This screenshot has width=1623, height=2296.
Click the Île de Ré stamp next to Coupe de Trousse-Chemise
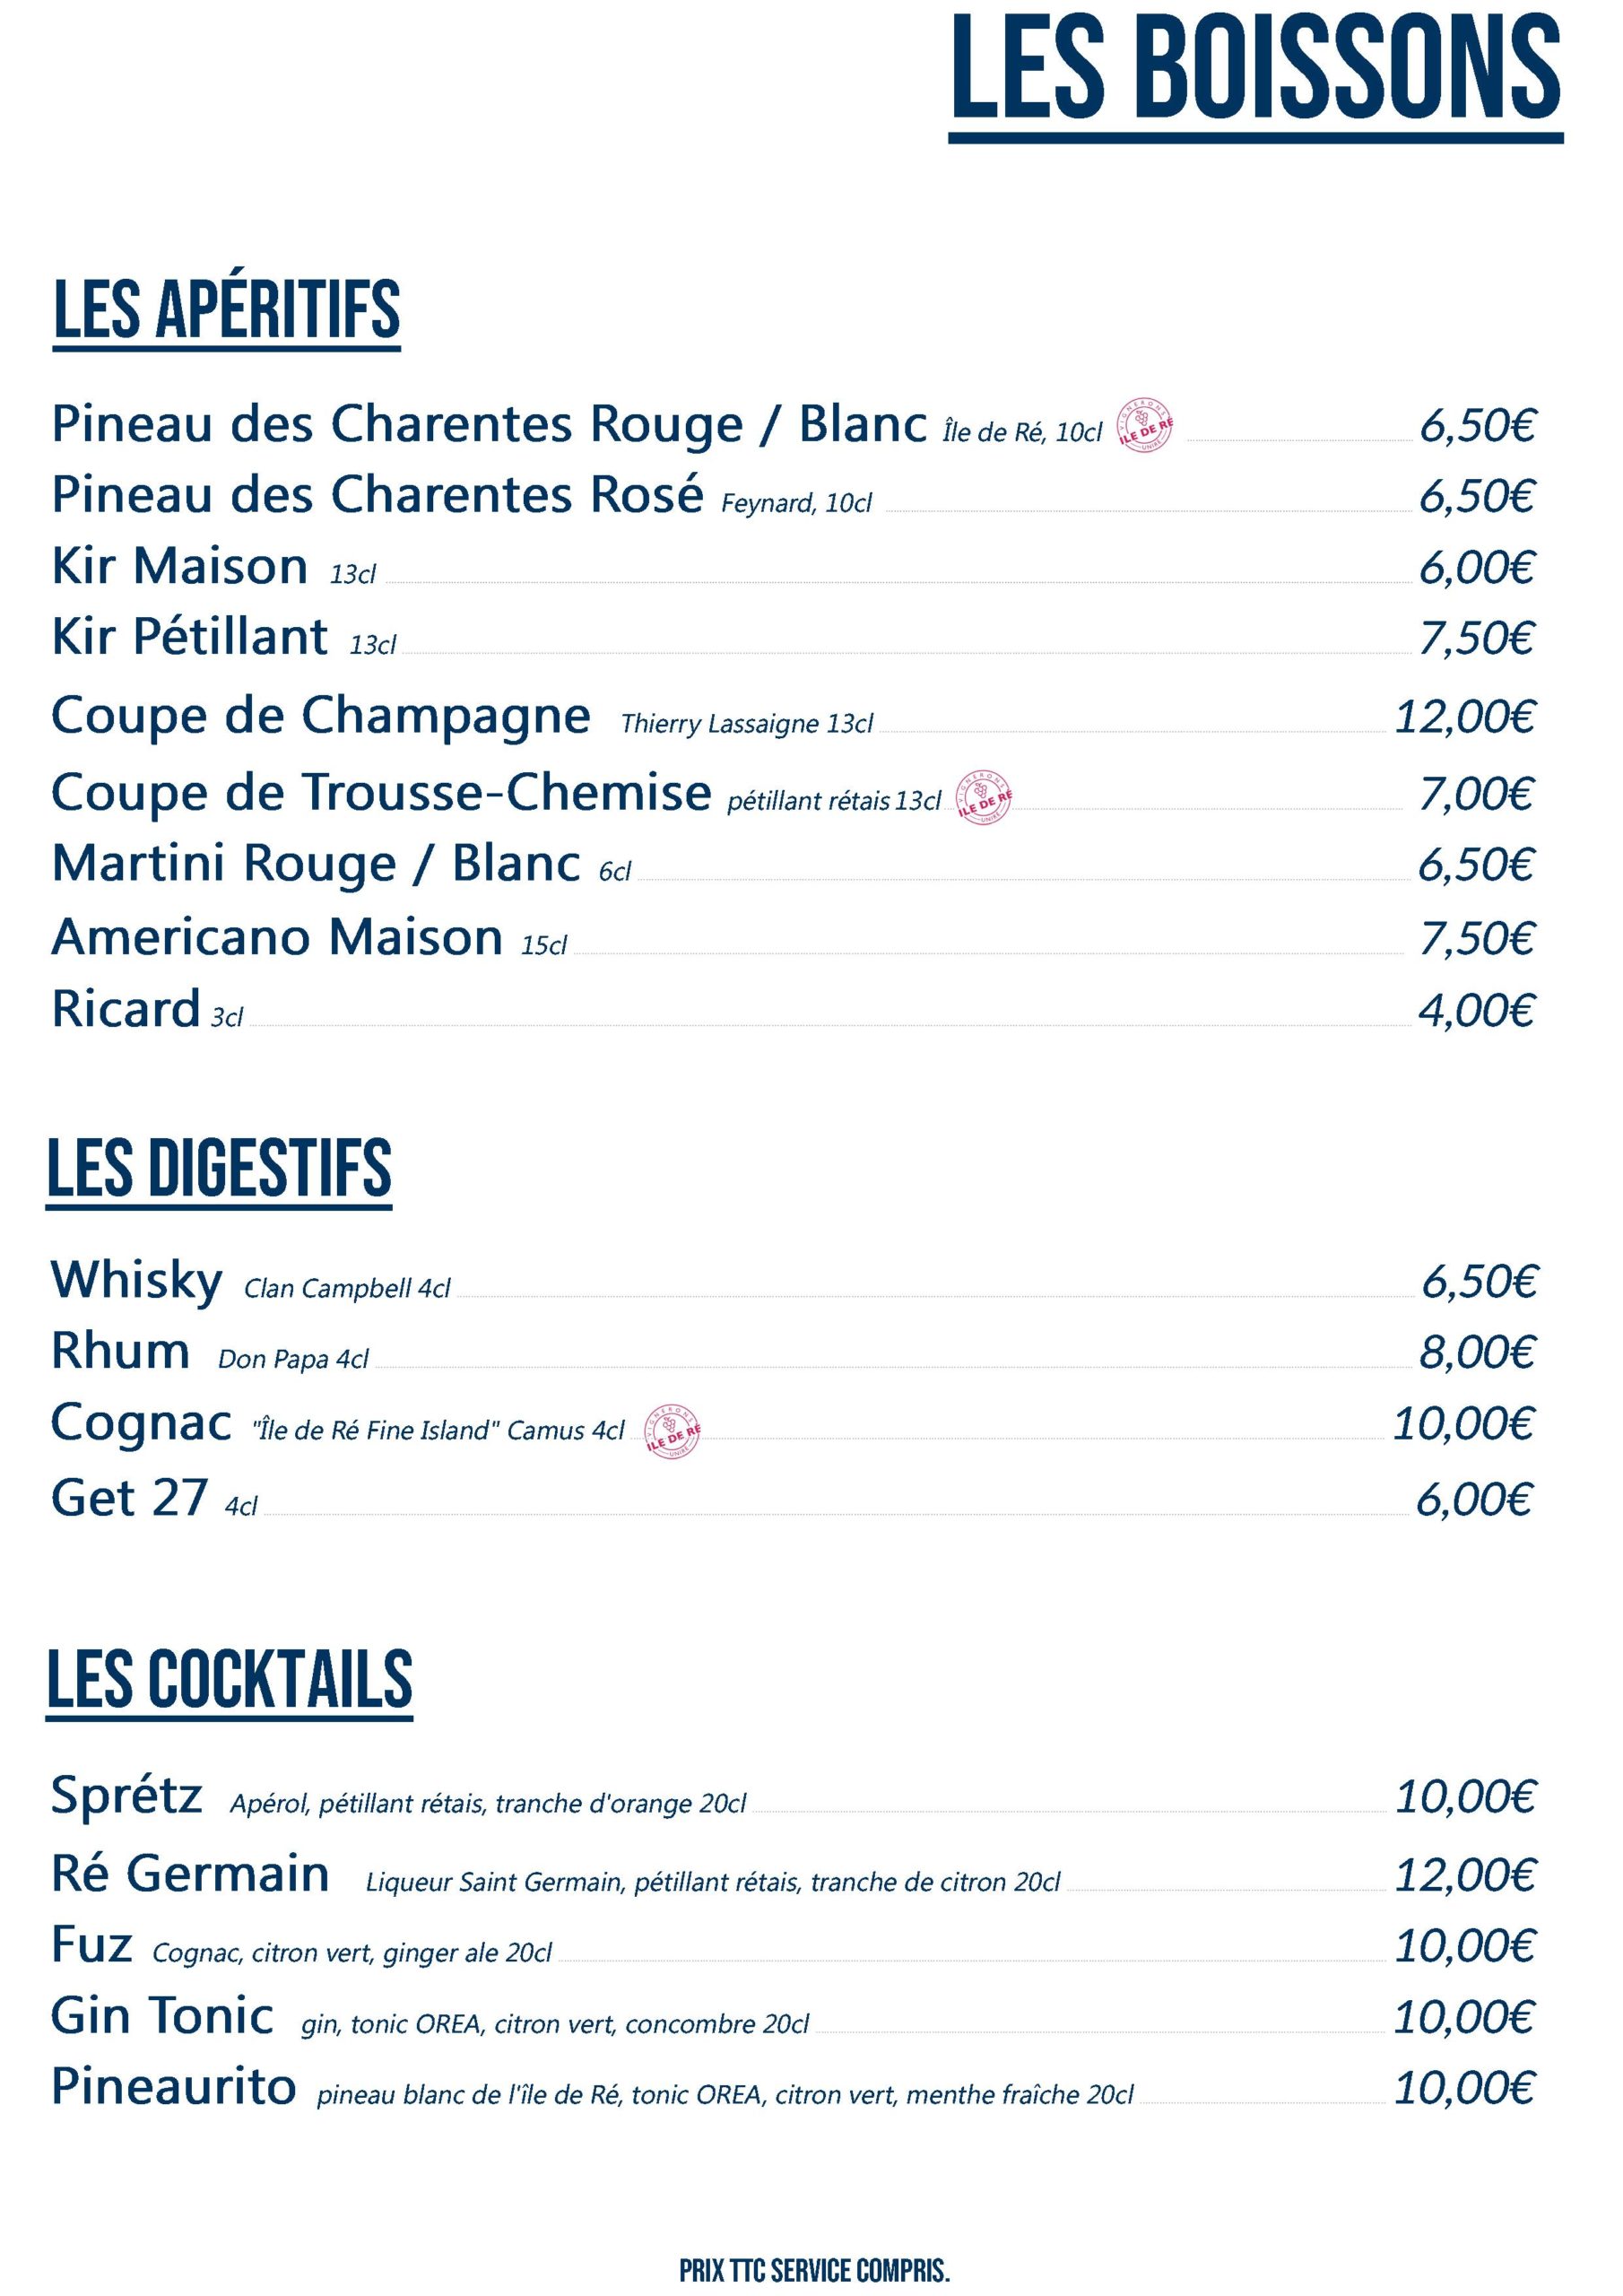pyautogui.click(x=984, y=797)
